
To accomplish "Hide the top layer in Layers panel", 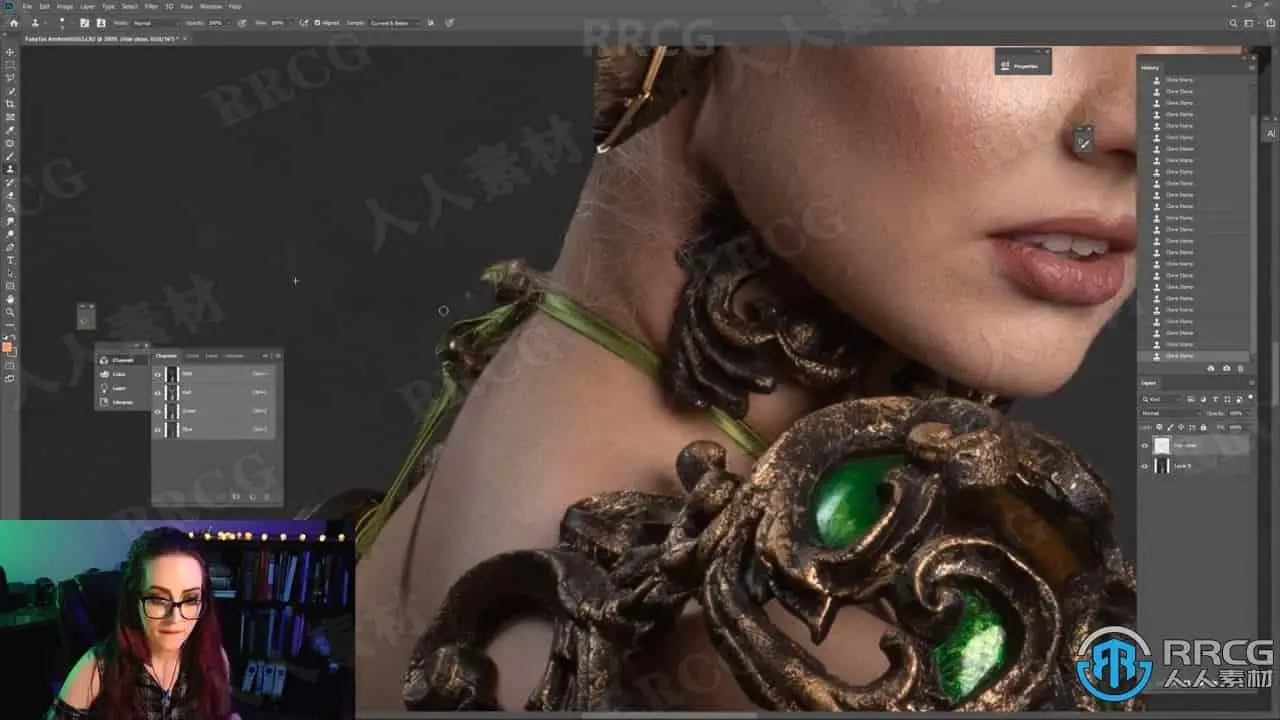I will (x=1146, y=446).
